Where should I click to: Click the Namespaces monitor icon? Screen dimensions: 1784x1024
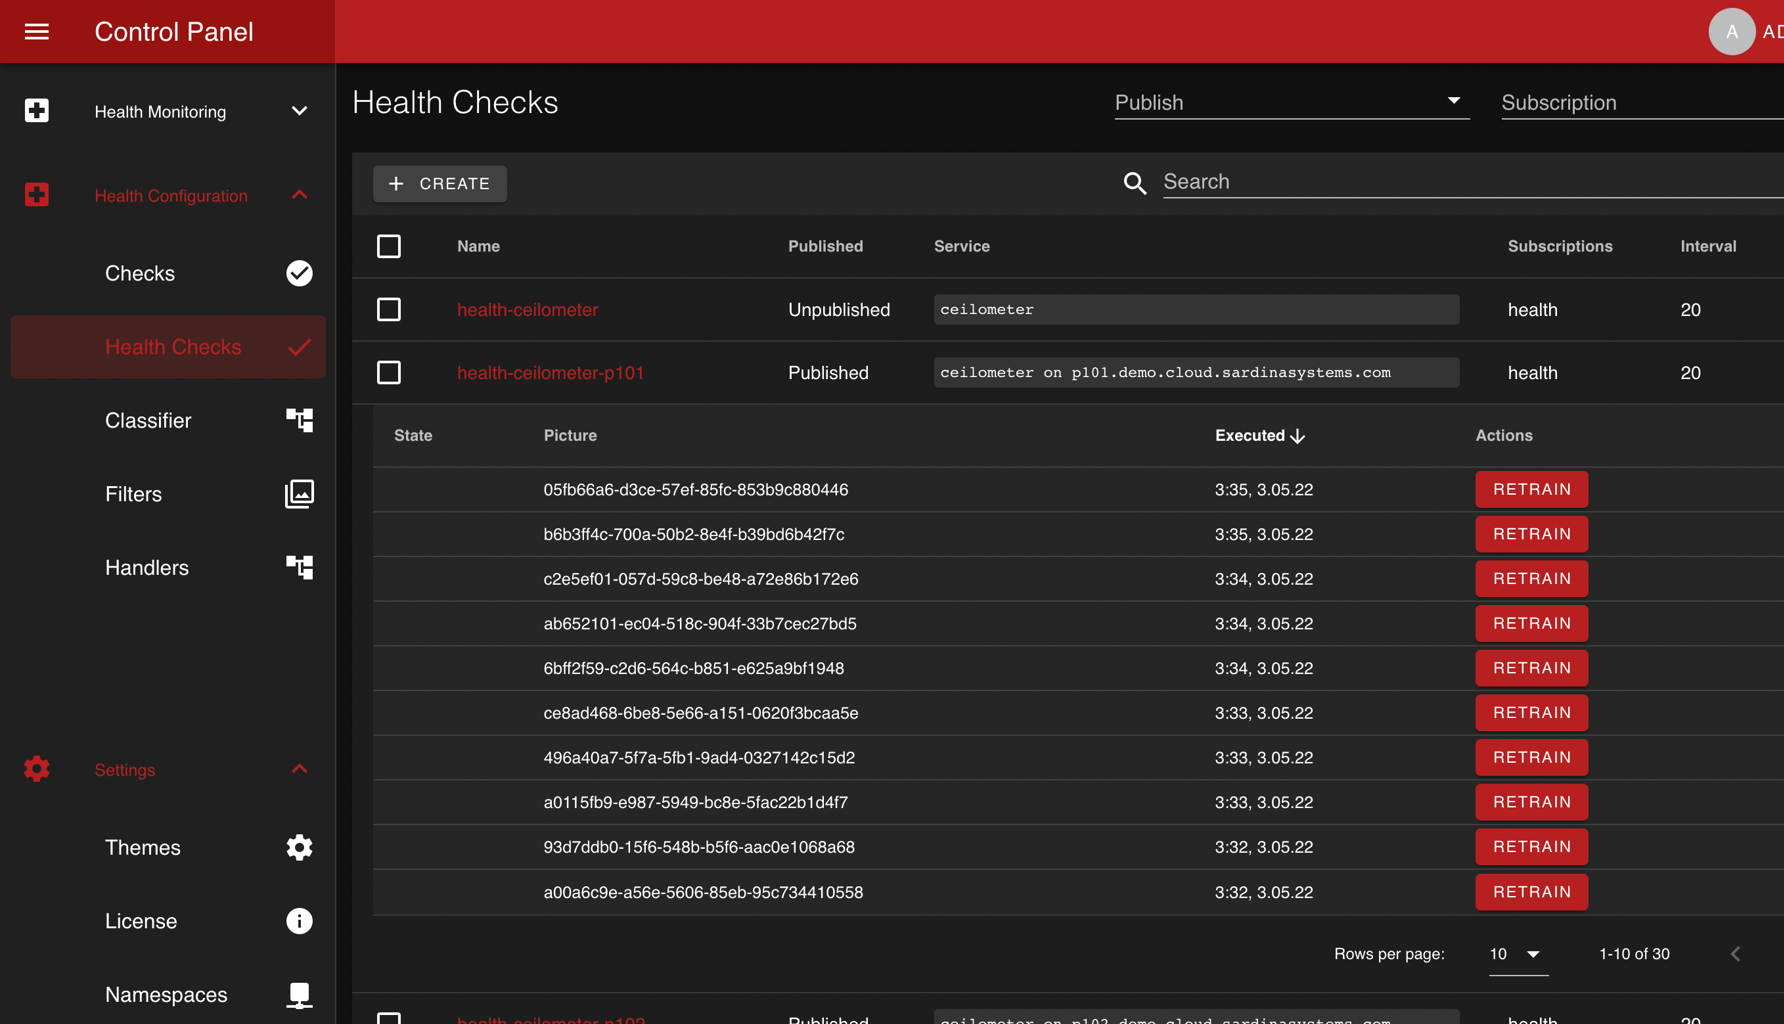pos(299,994)
